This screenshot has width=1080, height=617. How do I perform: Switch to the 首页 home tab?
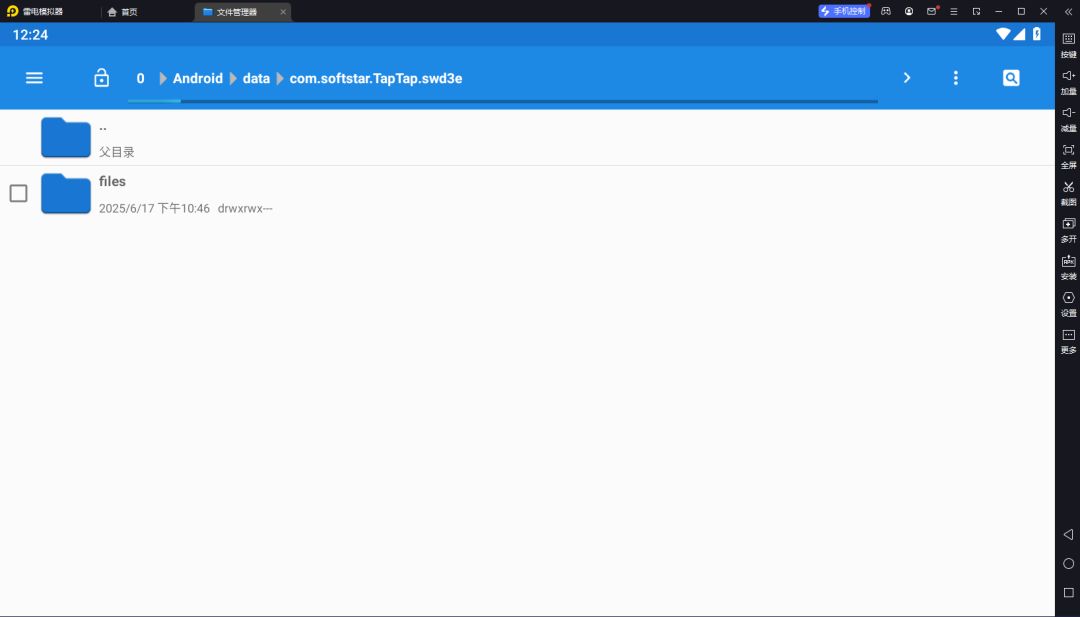pos(123,12)
